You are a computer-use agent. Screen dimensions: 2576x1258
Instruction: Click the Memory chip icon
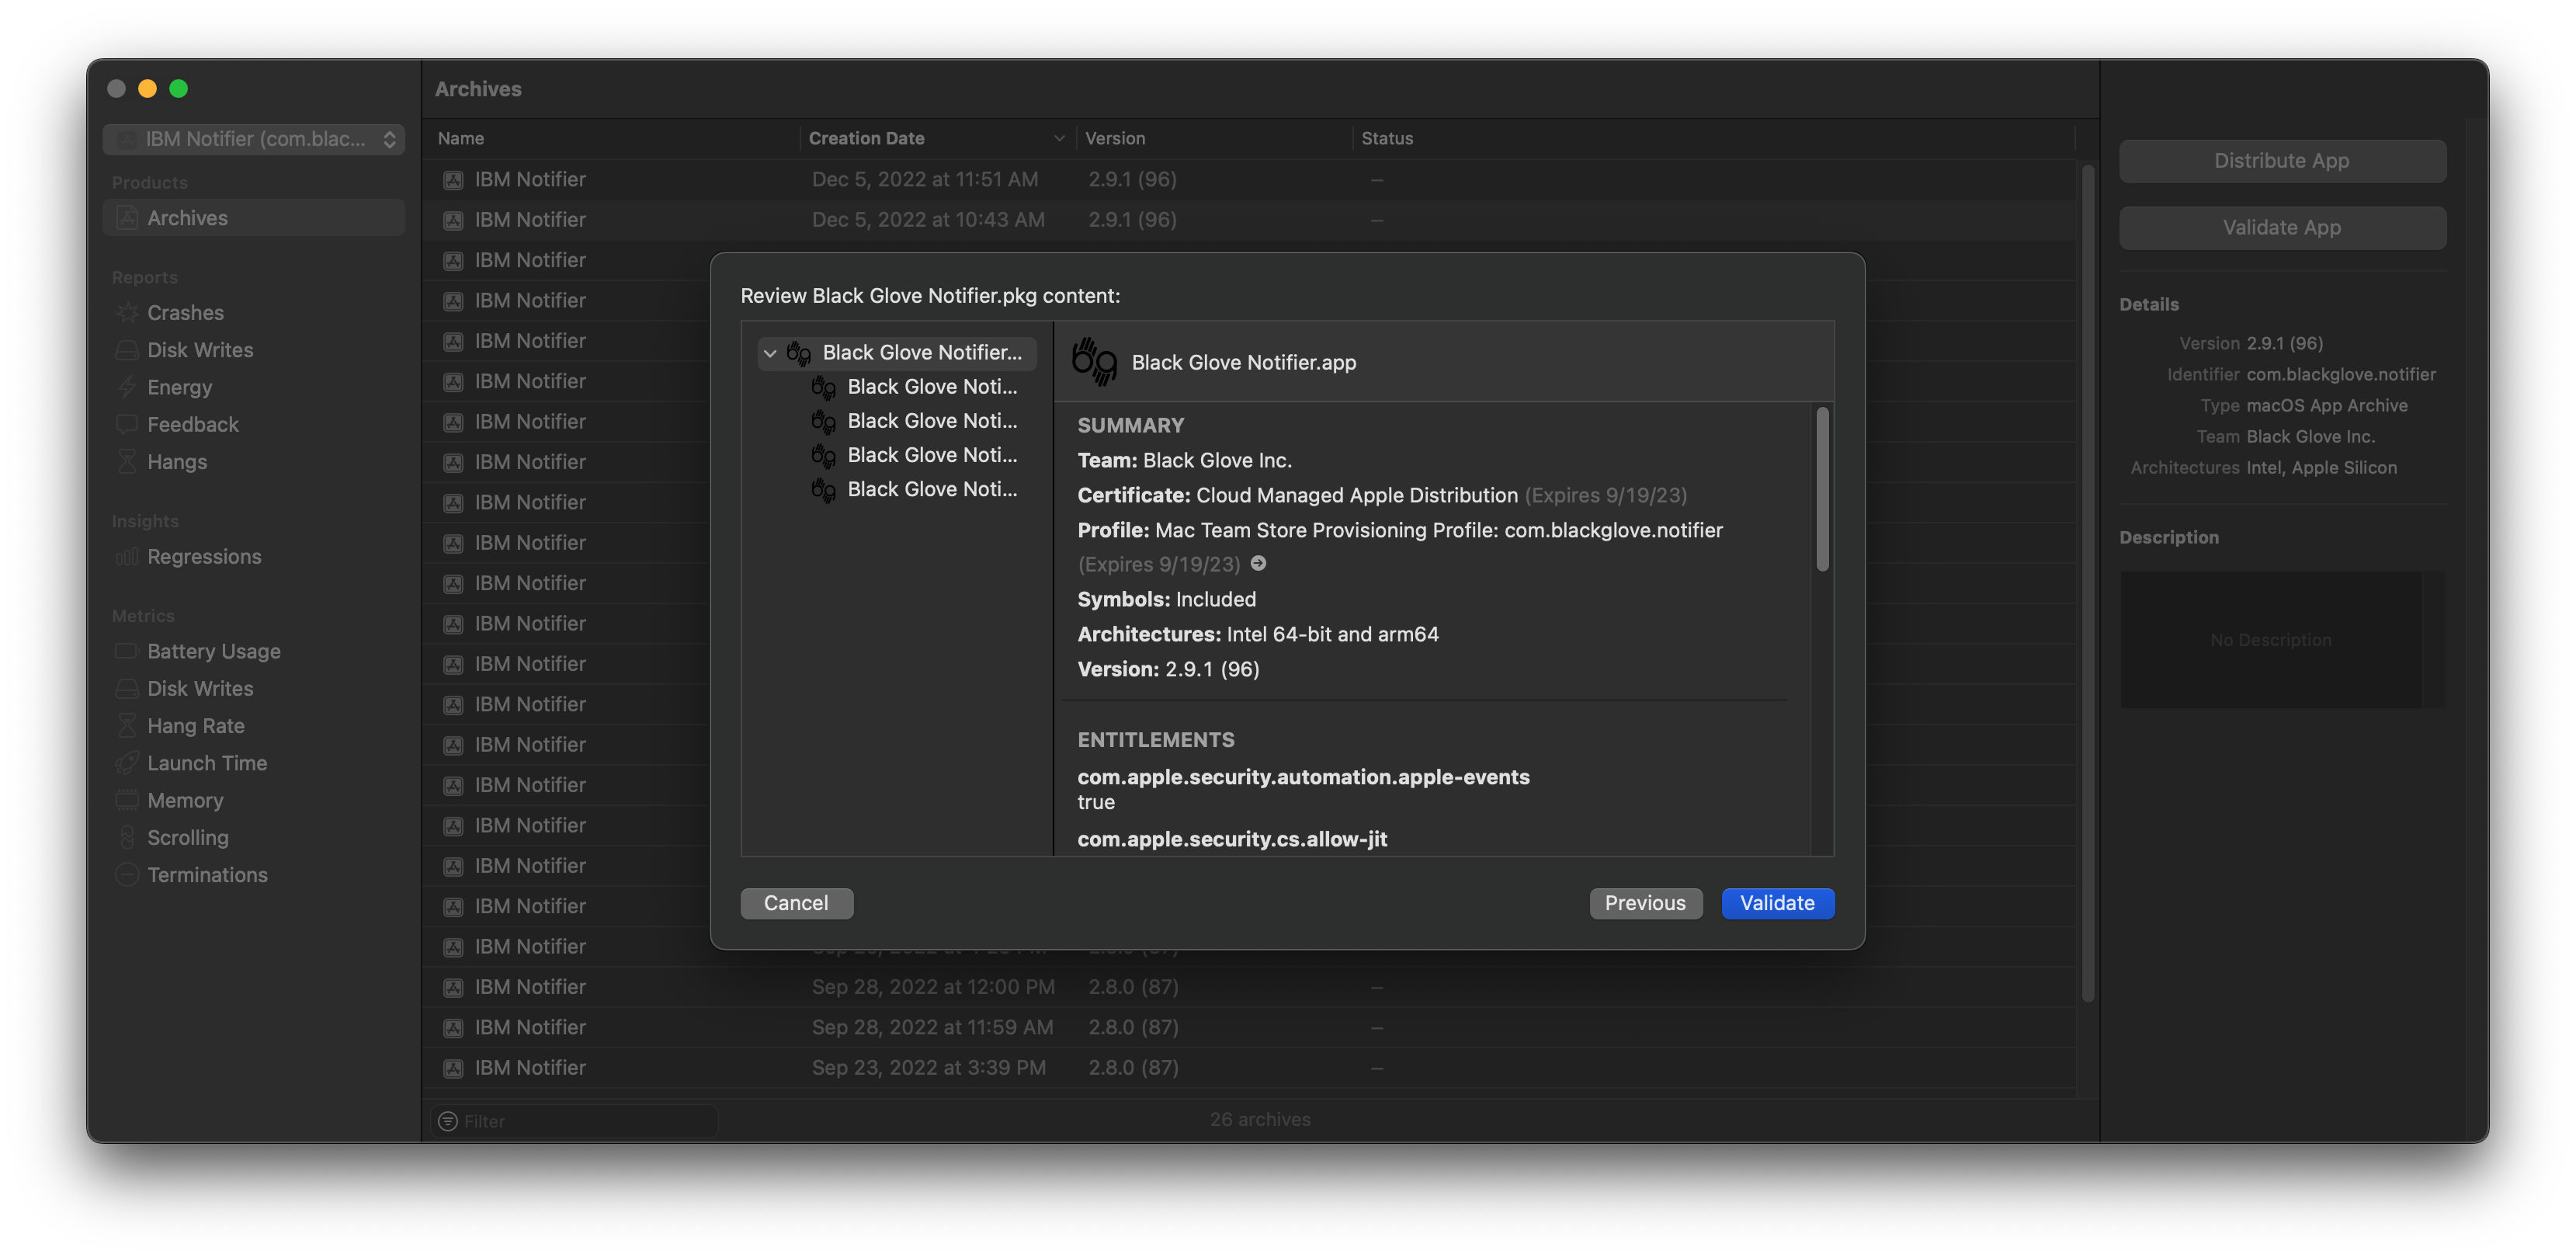point(127,800)
